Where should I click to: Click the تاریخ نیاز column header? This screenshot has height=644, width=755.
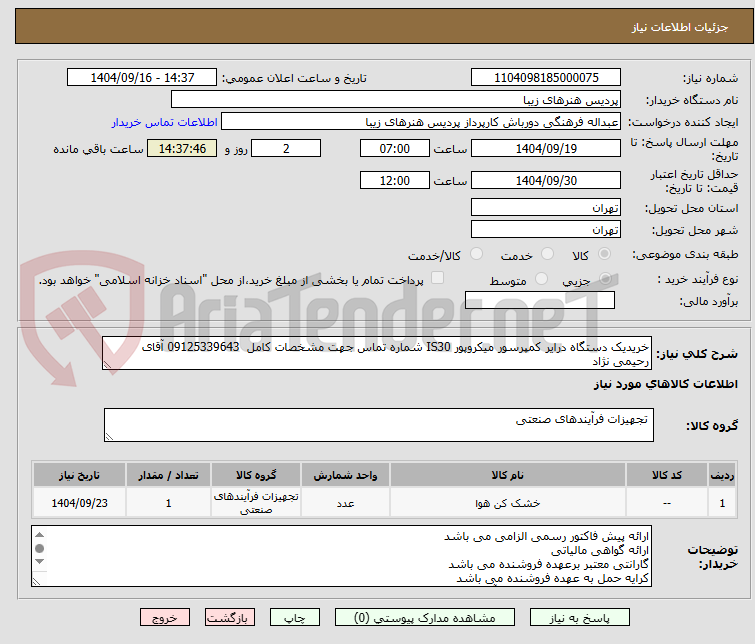(79, 475)
